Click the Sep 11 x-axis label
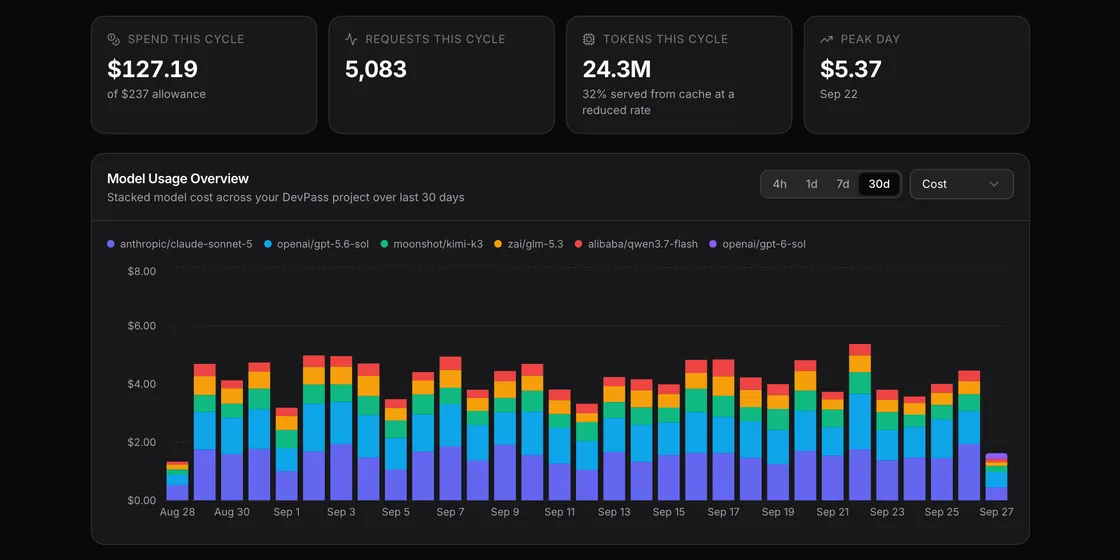Screen dimensions: 1120x560 tap(559, 512)
